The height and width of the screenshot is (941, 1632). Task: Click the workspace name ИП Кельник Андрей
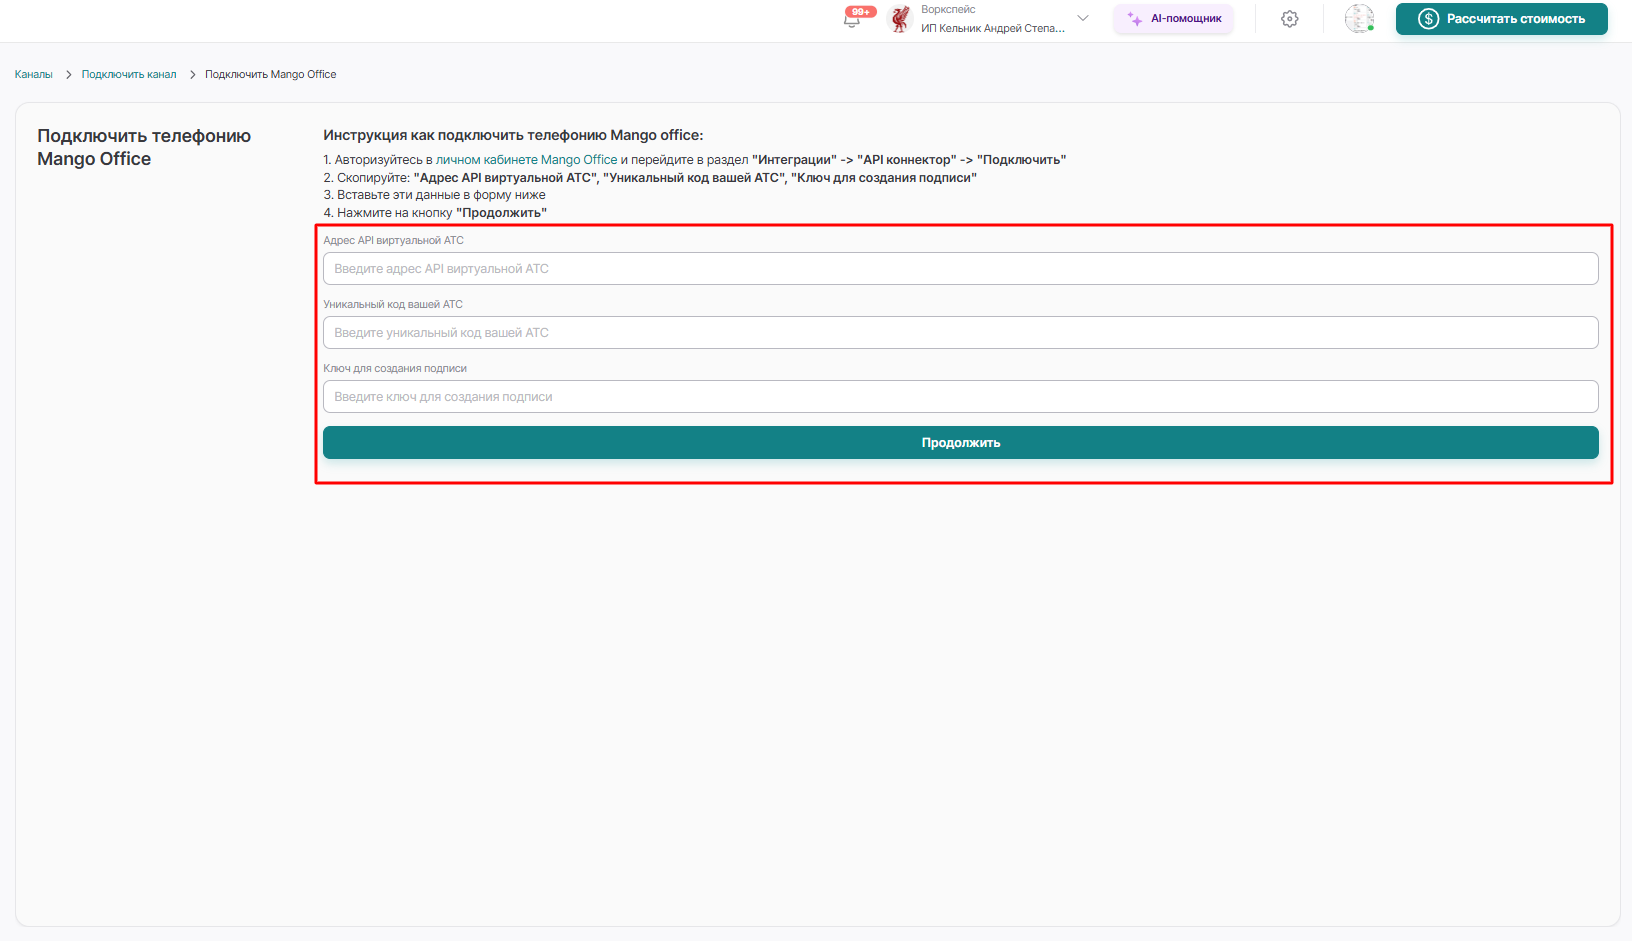click(x=993, y=29)
